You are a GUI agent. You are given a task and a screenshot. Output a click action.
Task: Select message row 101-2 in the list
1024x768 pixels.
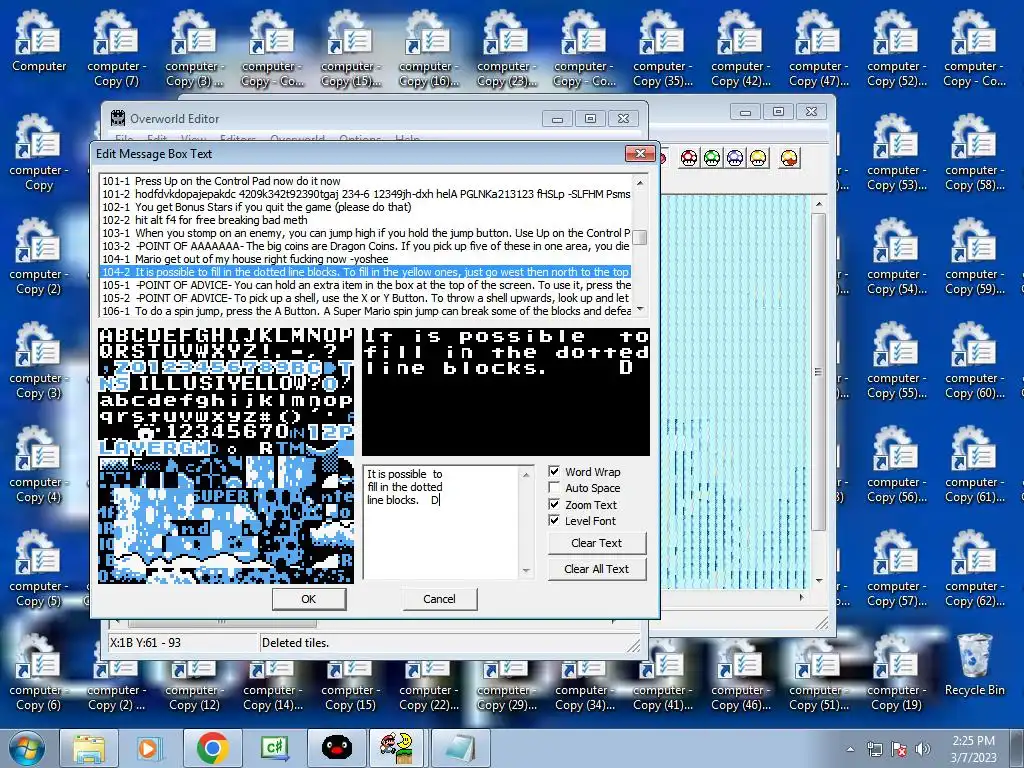(x=366, y=194)
